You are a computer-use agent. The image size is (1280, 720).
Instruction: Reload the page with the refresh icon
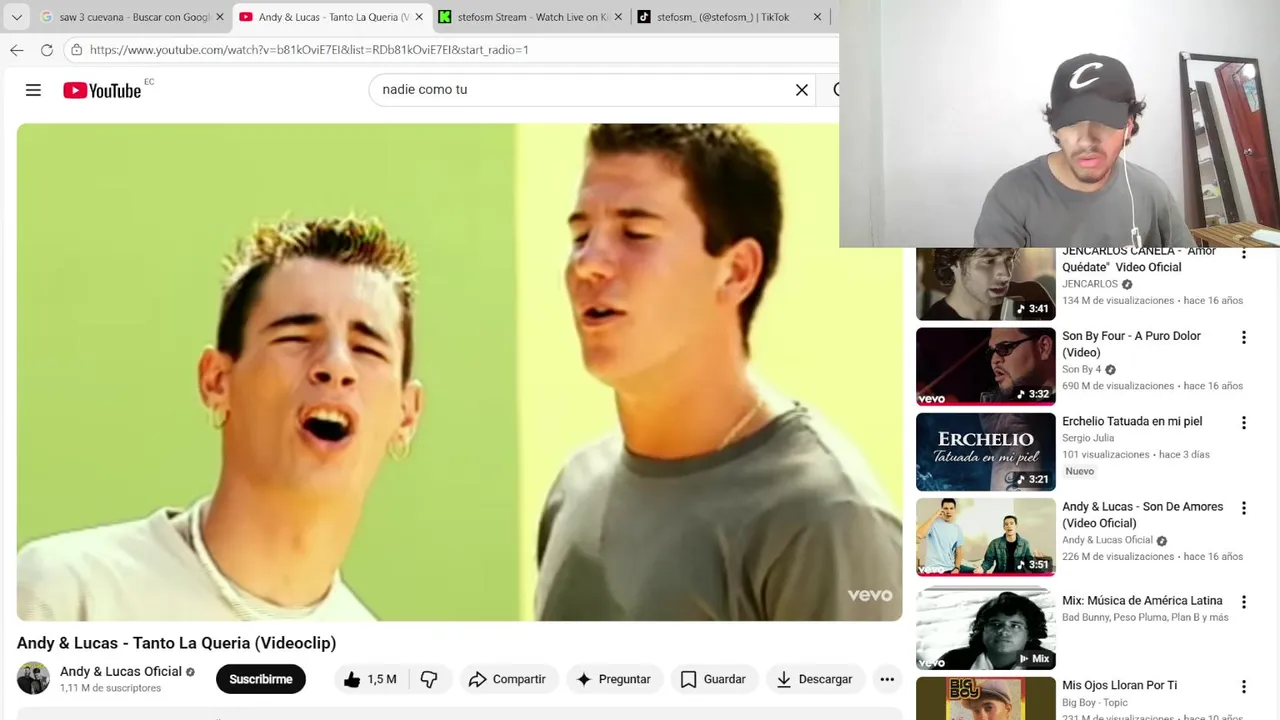click(47, 49)
